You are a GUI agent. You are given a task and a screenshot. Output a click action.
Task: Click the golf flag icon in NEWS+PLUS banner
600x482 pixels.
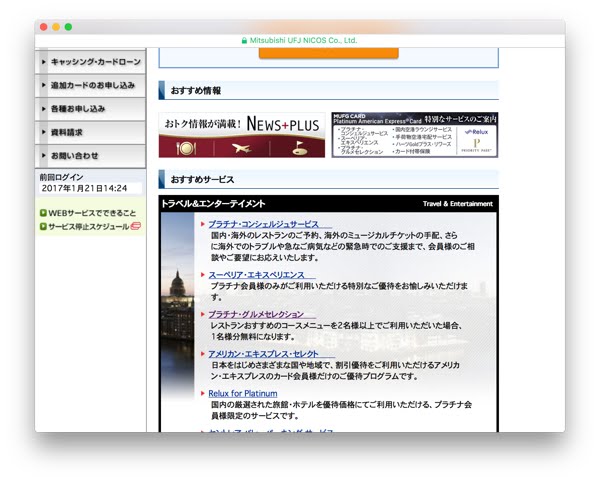(300, 148)
